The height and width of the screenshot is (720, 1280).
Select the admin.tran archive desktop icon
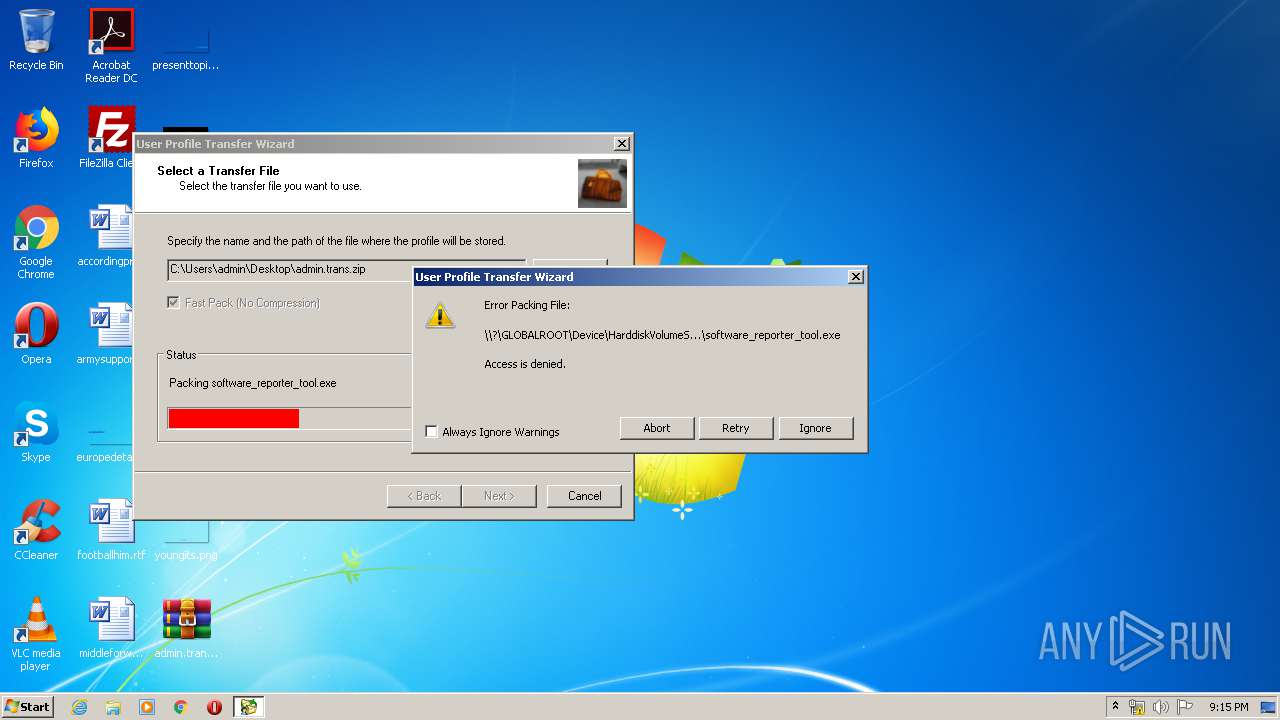point(186,628)
